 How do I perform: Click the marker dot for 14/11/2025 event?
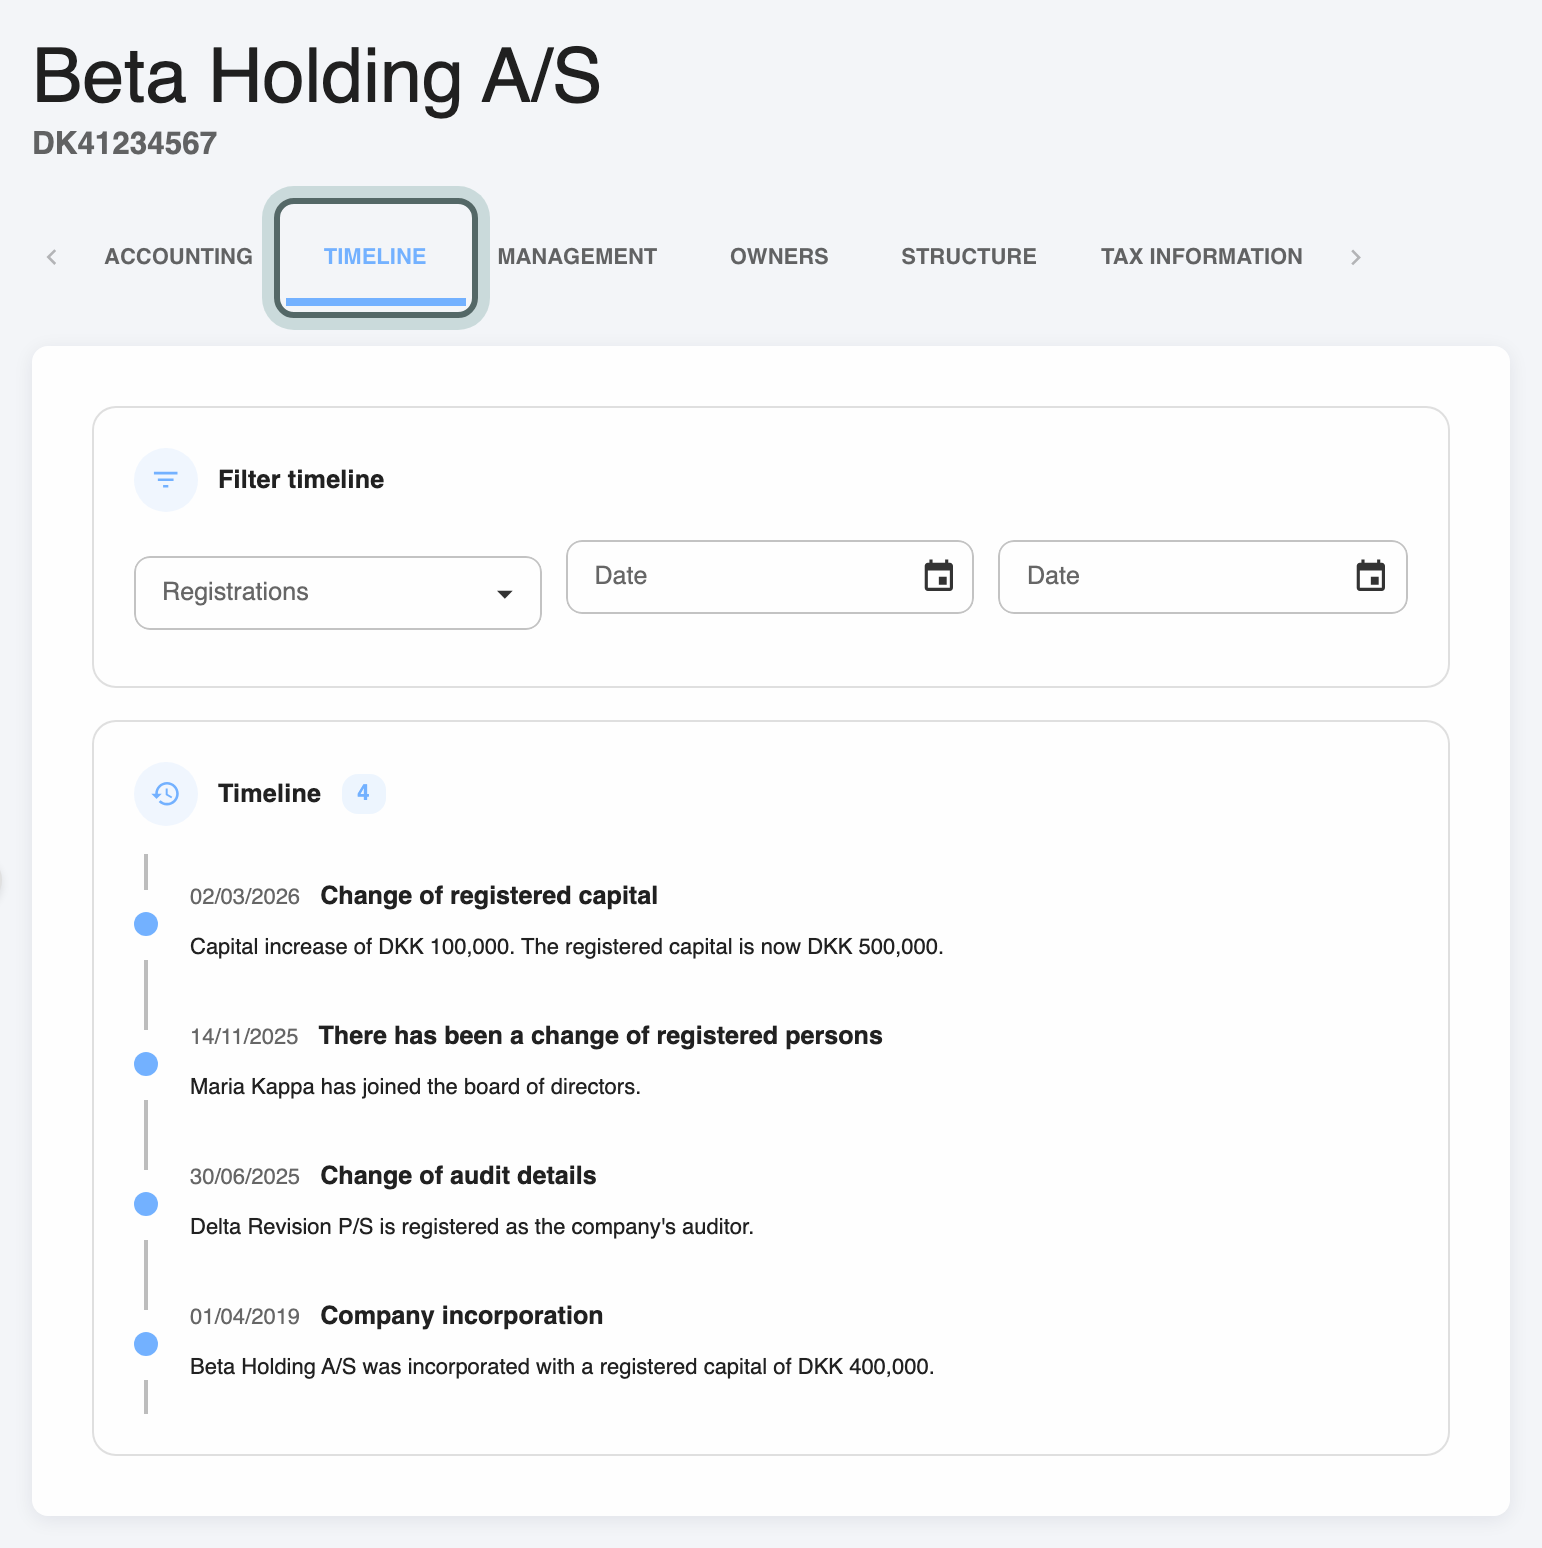[146, 1064]
